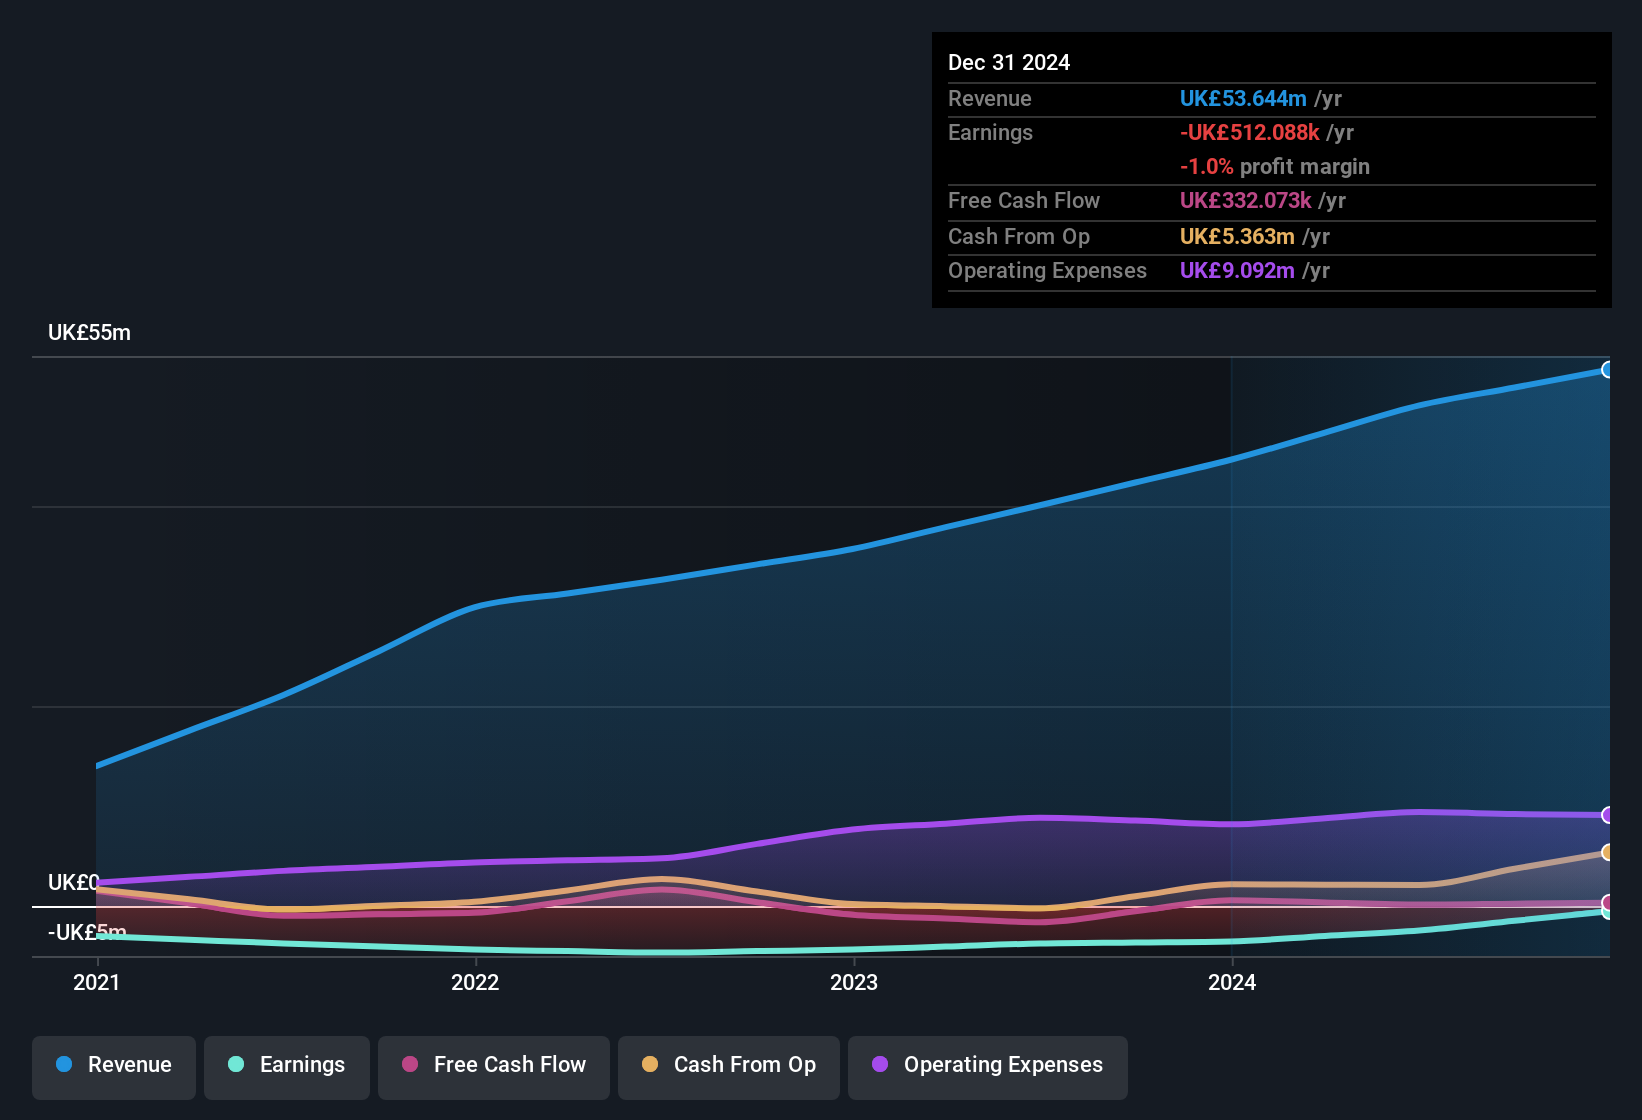Click the UK£332.073k free cash flow value

pos(1245,201)
